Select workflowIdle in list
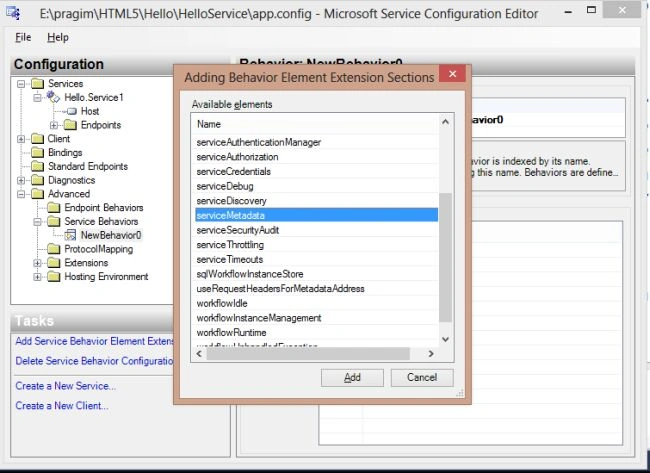This screenshot has width=650, height=473. (317, 303)
